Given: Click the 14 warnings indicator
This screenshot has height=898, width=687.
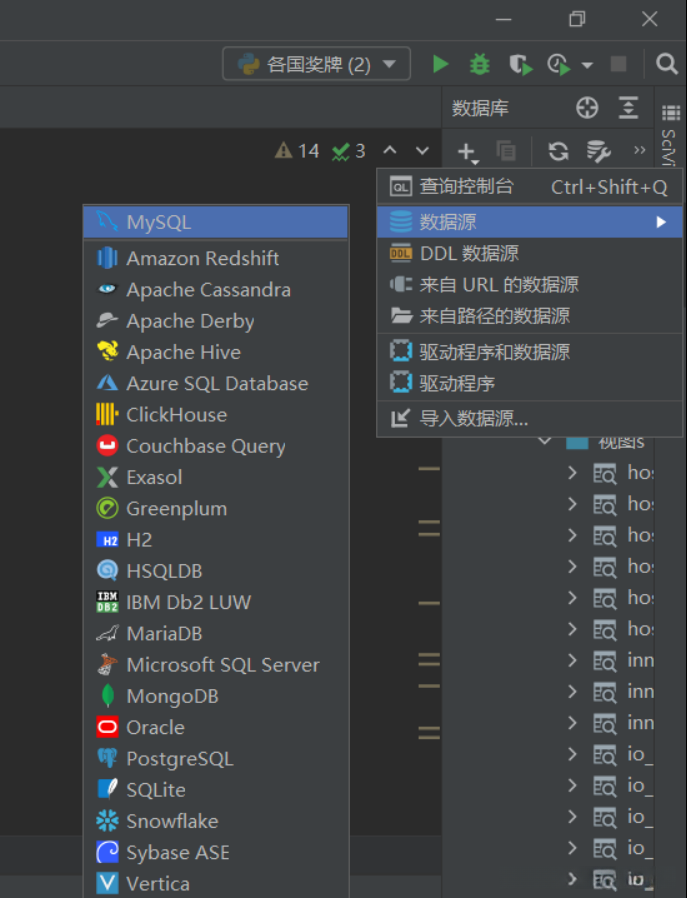Looking at the screenshot, I should 297,151.
